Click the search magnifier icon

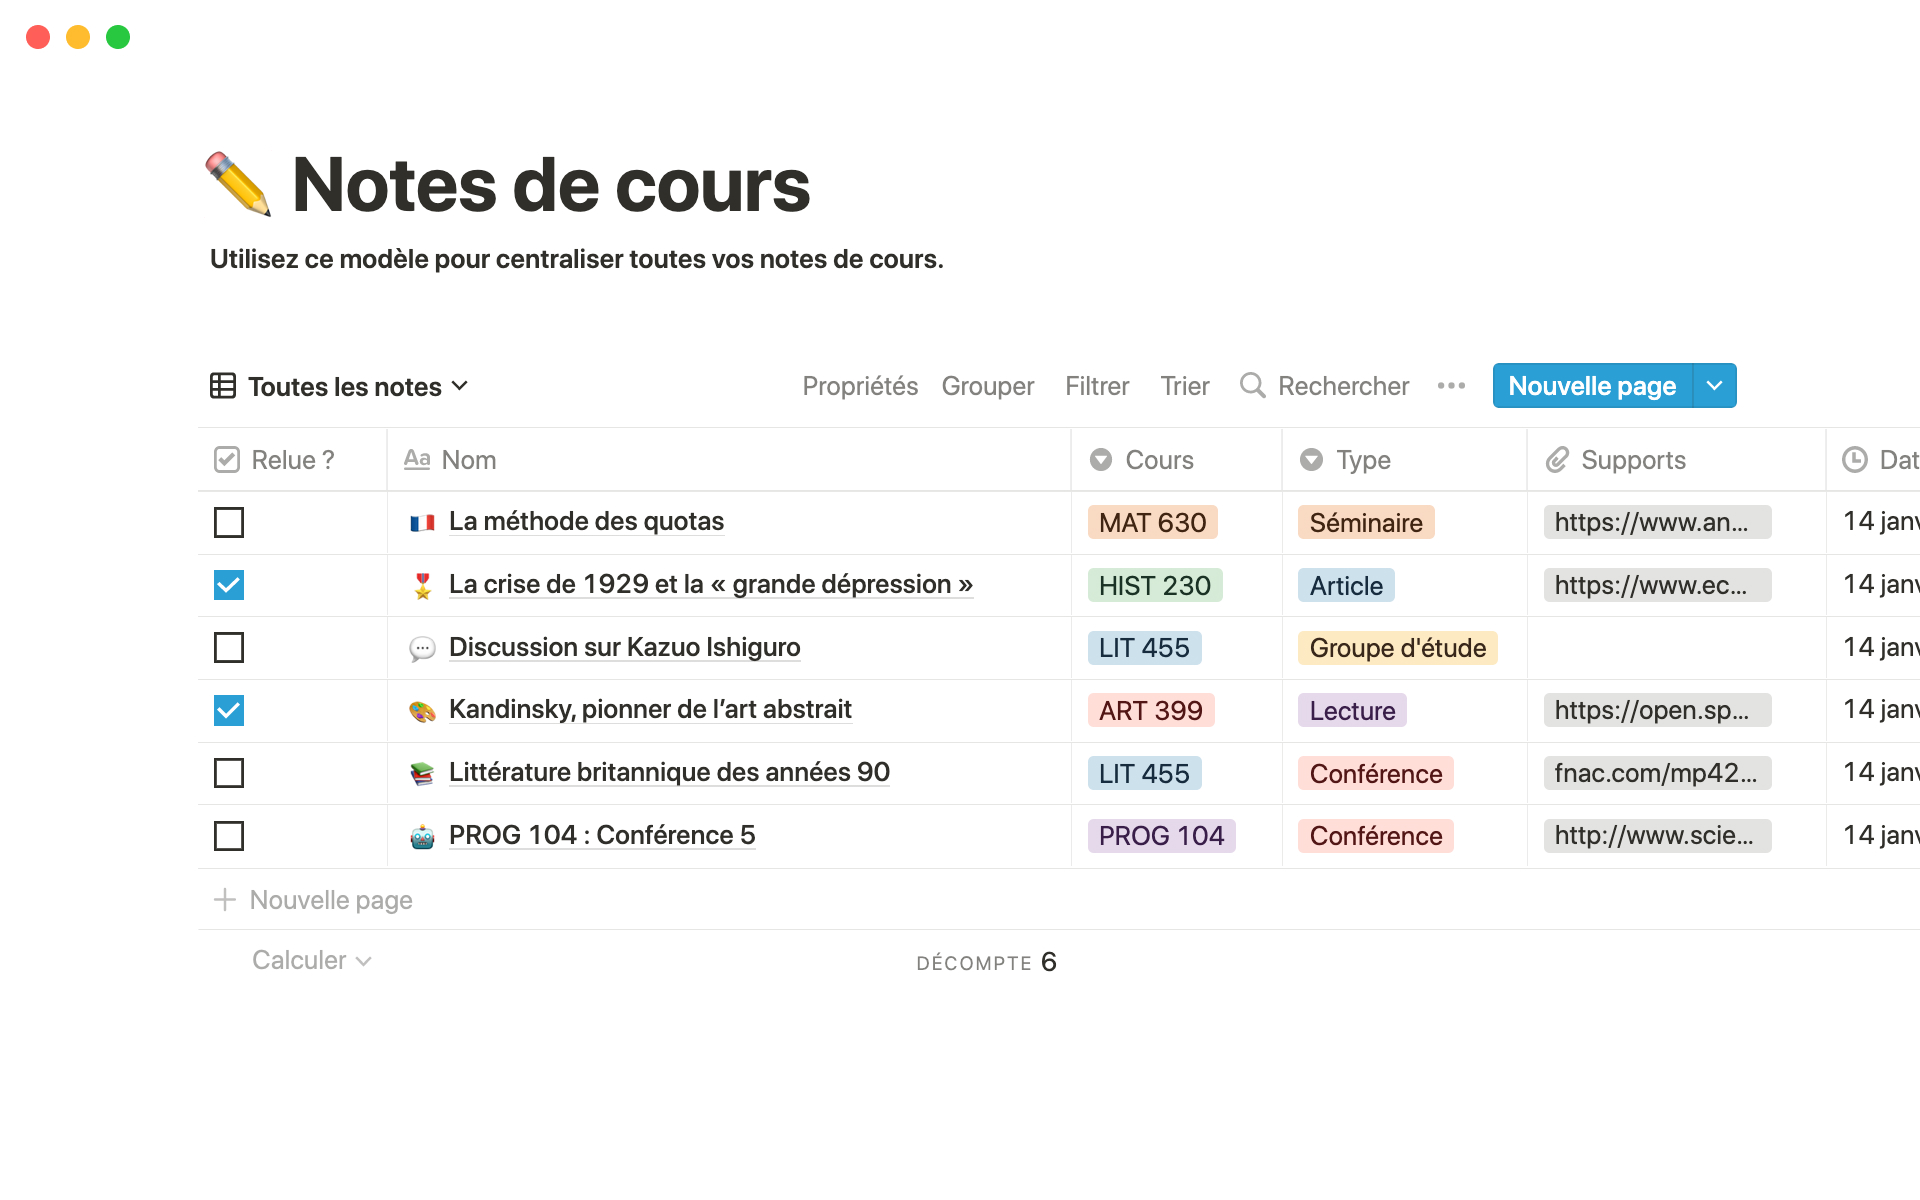pyautogui.click(x=1252, y=385)
